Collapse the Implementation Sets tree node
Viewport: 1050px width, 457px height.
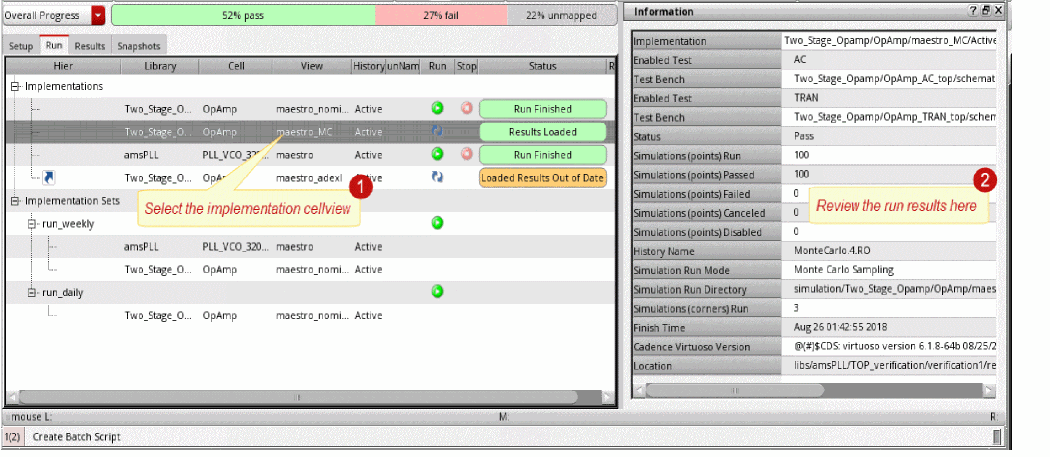coord(15,201)
